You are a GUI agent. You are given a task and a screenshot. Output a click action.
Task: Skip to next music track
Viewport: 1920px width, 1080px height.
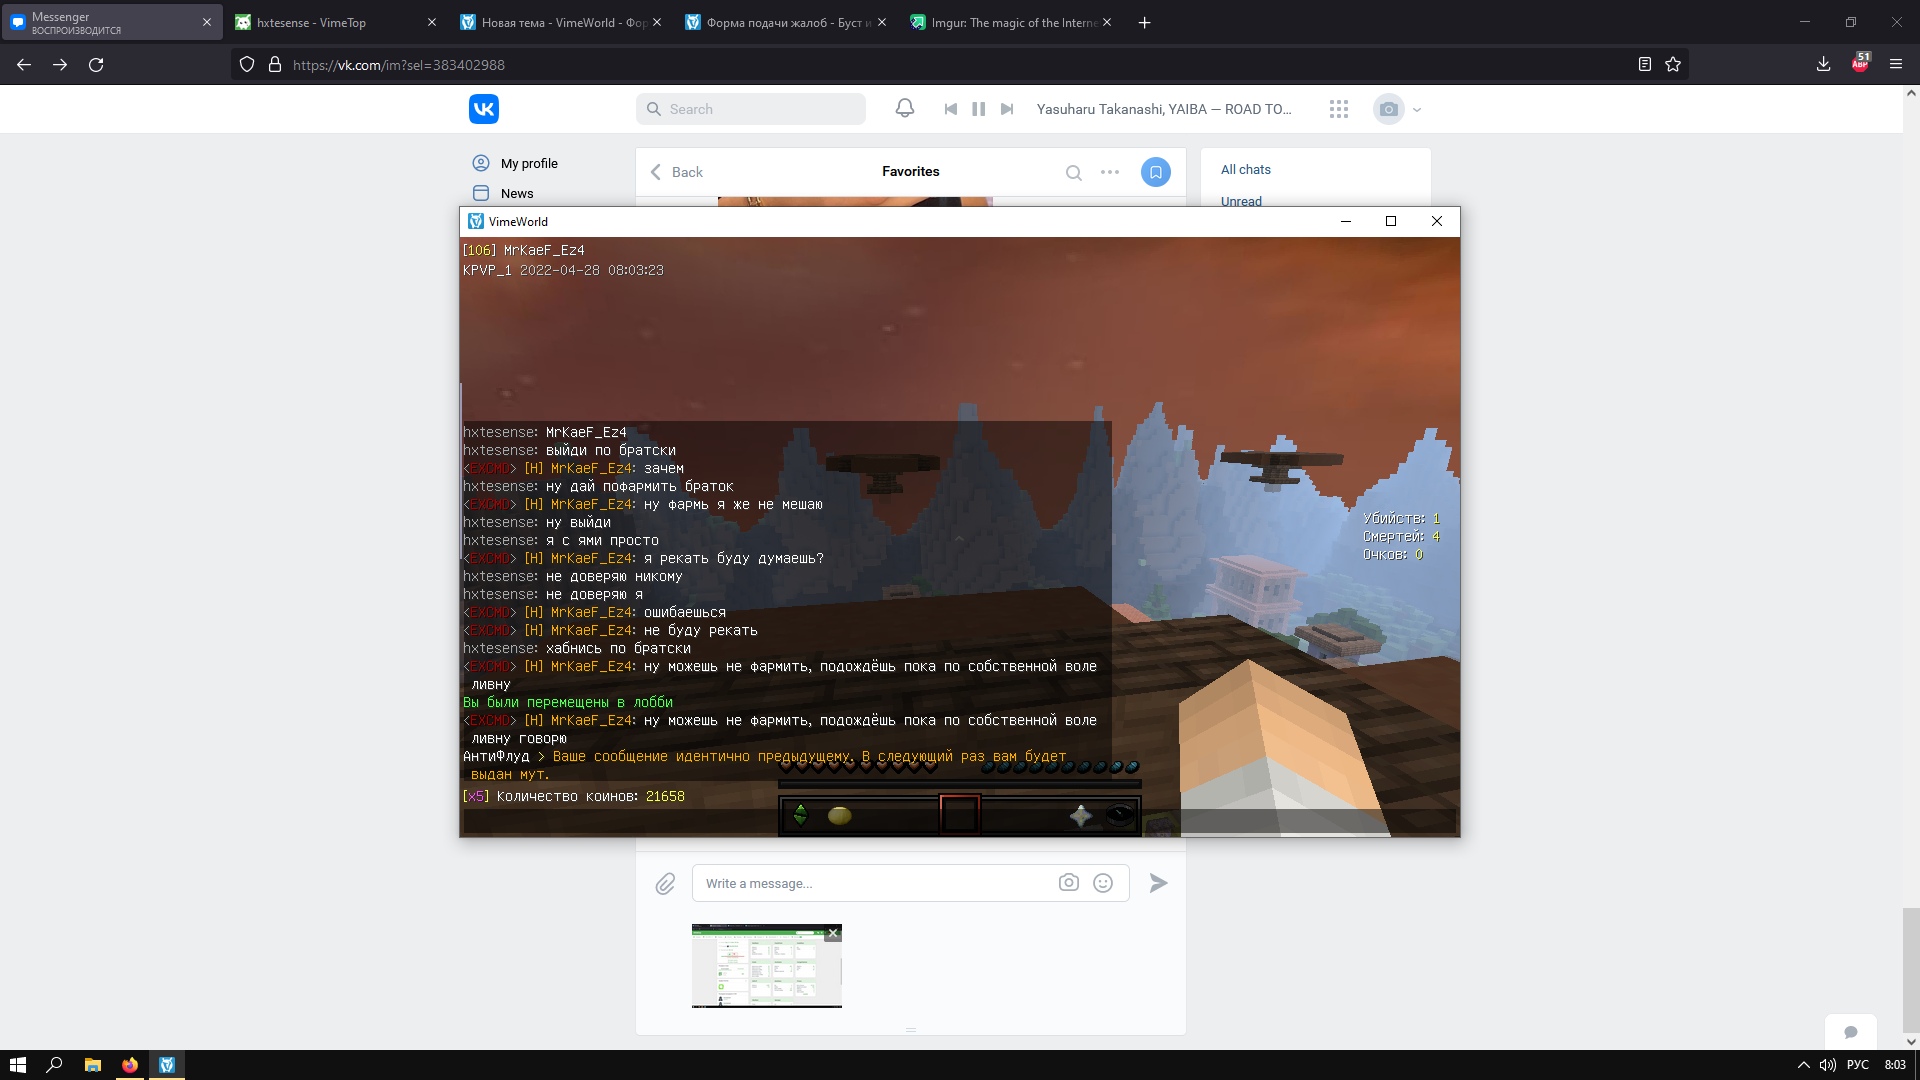1007,109
